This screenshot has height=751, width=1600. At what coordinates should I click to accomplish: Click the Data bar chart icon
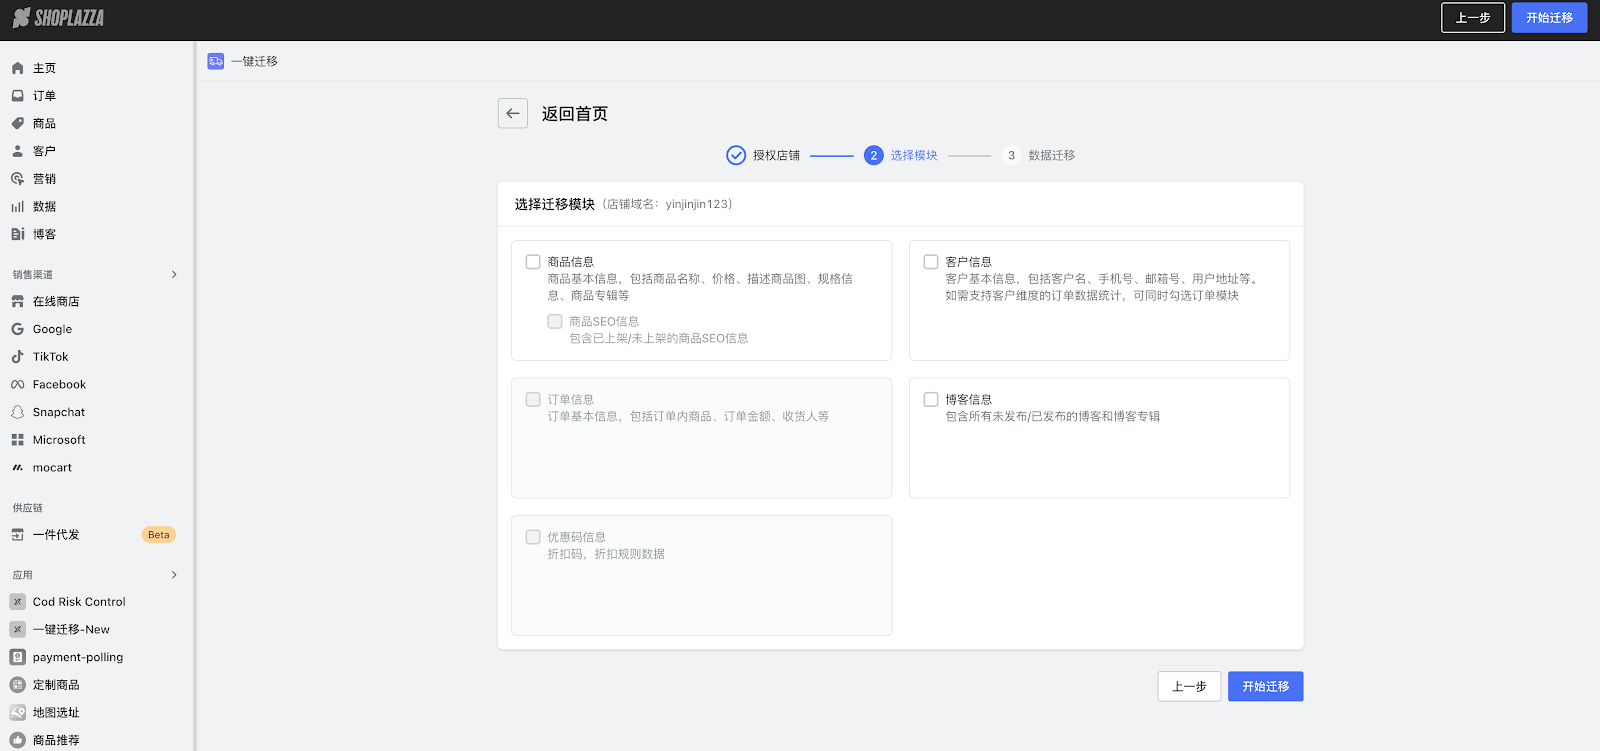[x=17, y=207]
